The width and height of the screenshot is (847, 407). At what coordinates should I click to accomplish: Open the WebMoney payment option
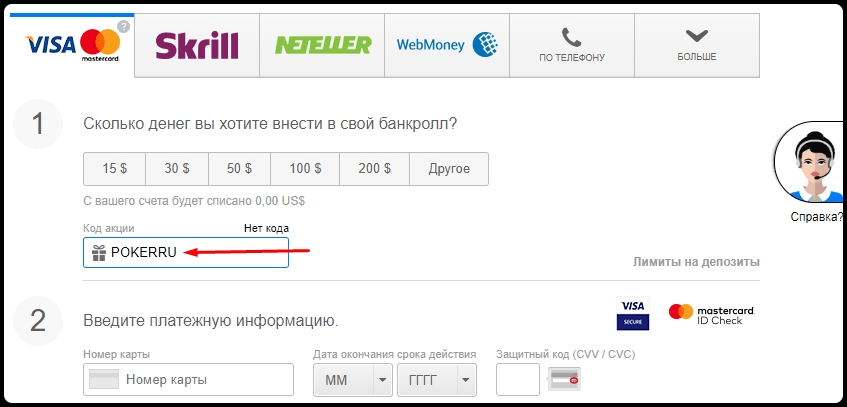pyautogui.click(x=447, y=45)
